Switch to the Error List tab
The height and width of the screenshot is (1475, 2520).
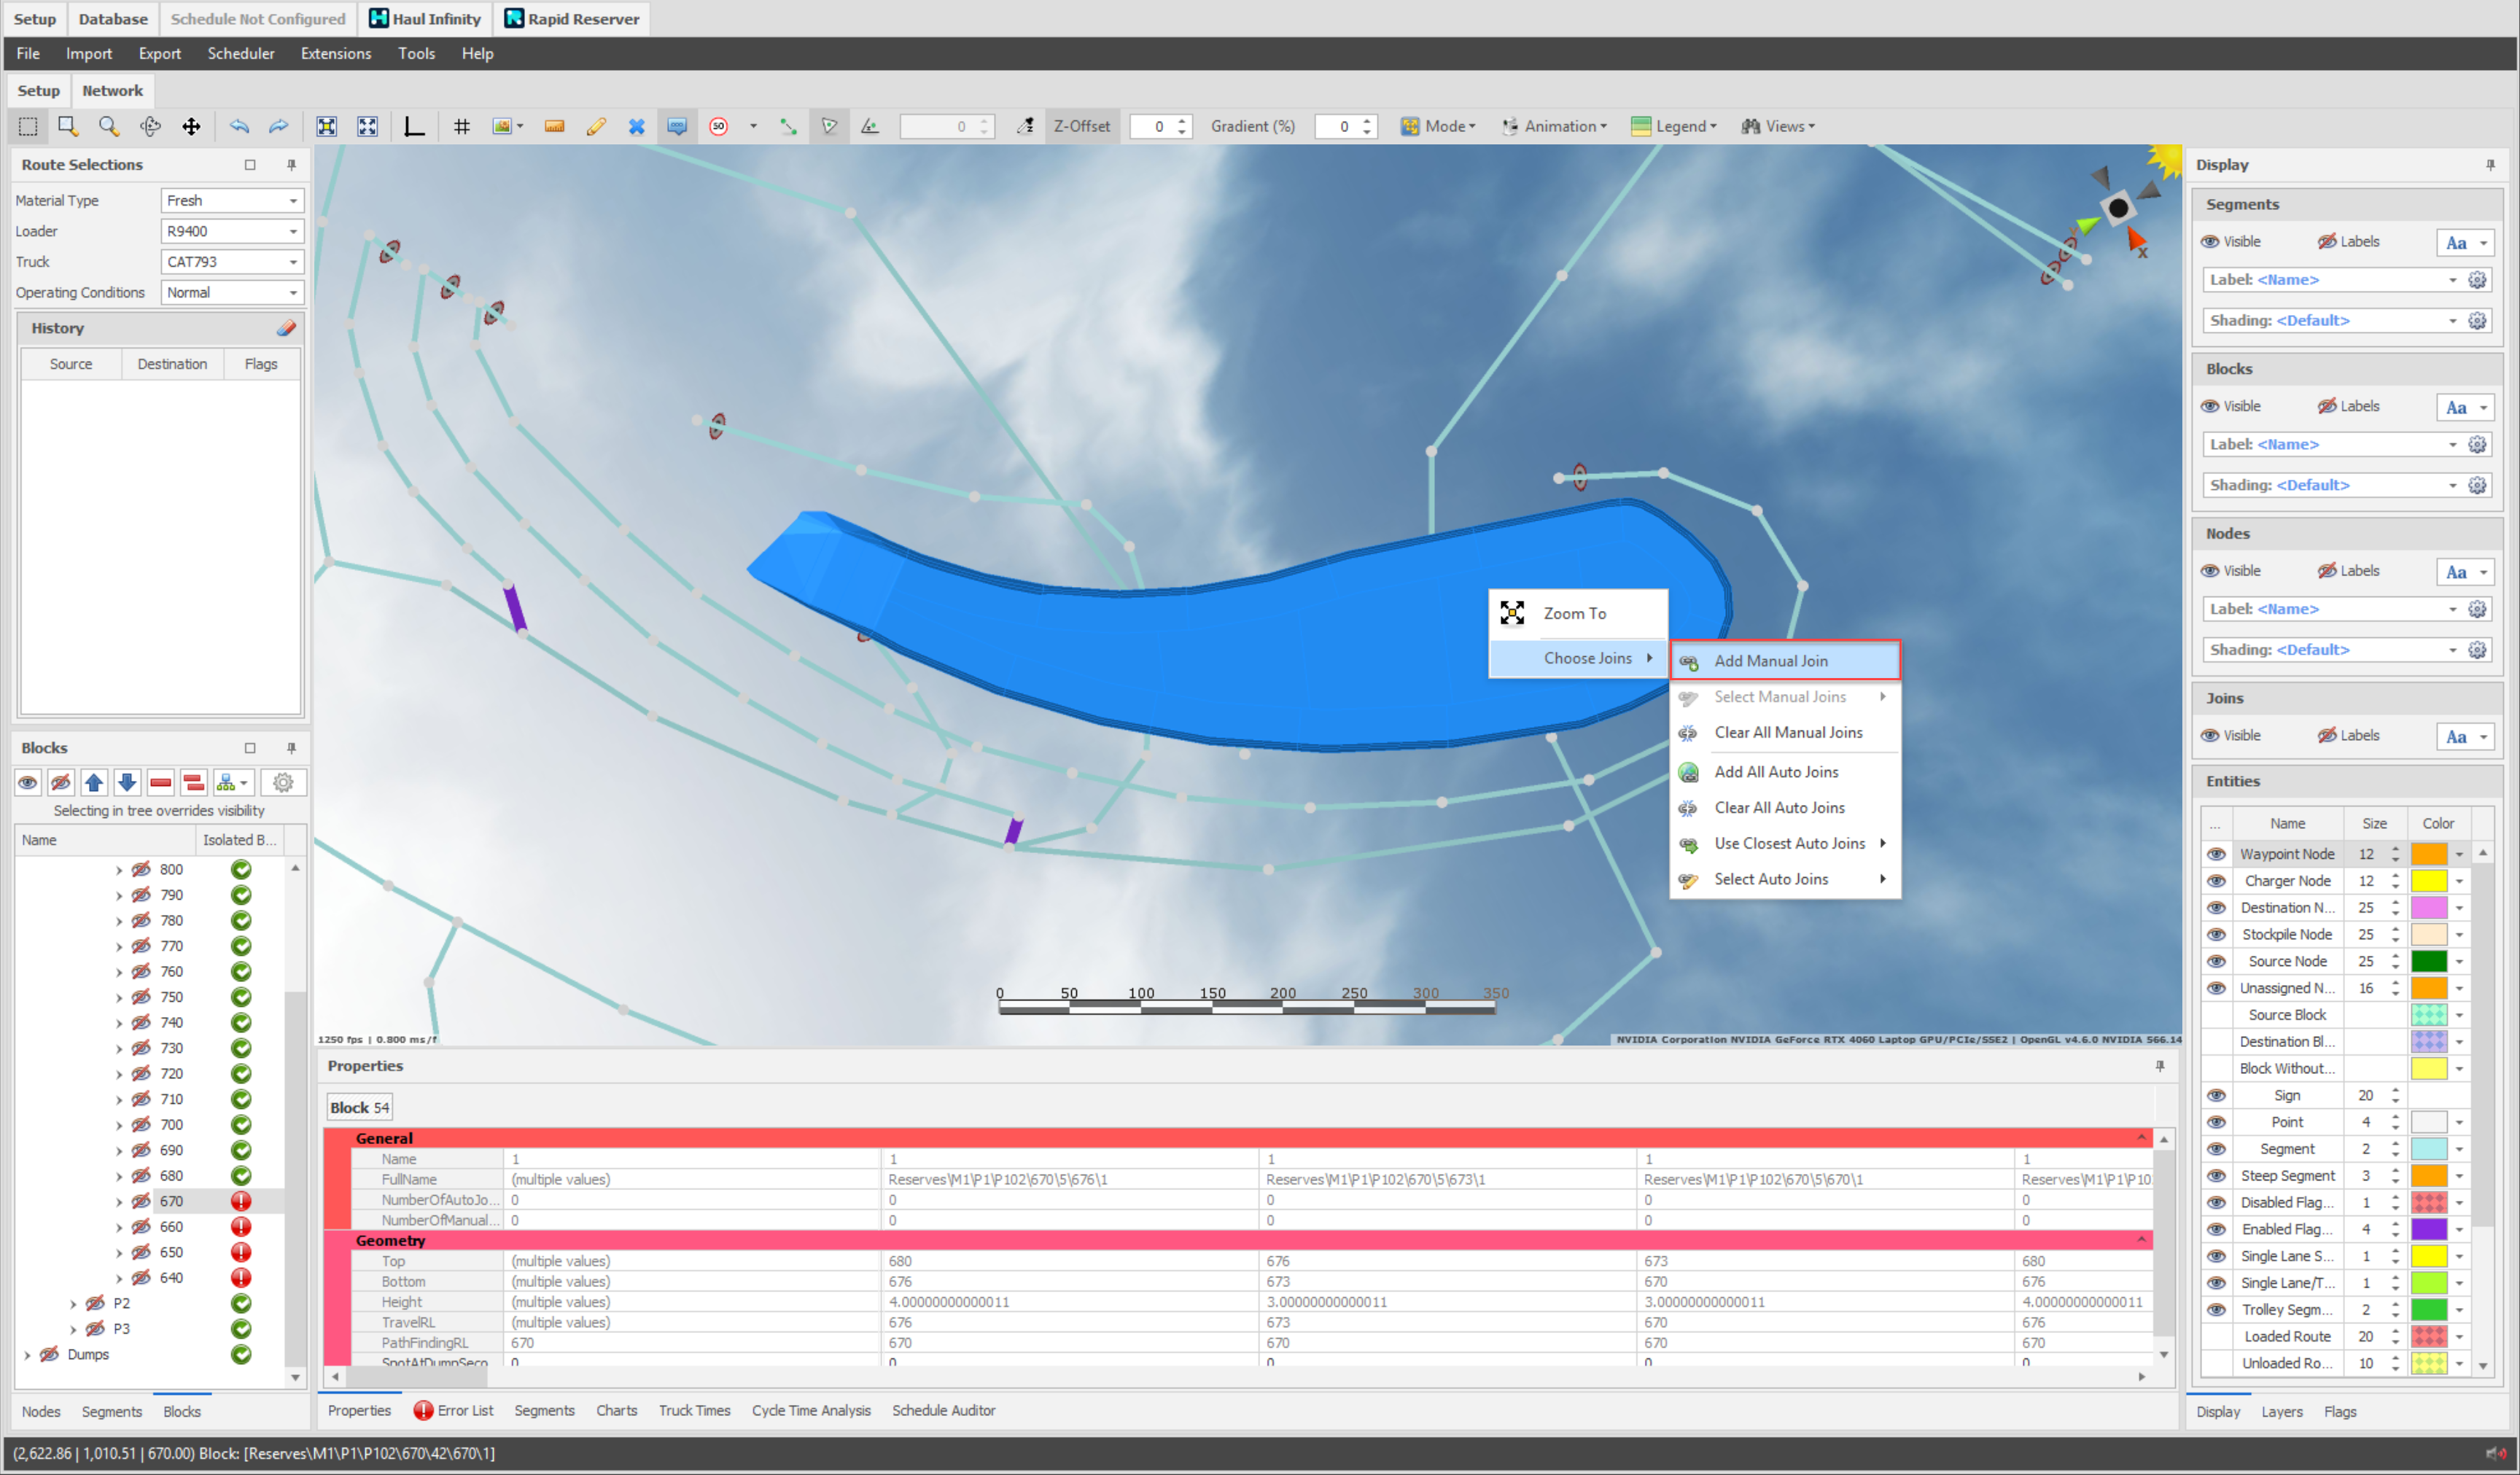point(454,1410)
